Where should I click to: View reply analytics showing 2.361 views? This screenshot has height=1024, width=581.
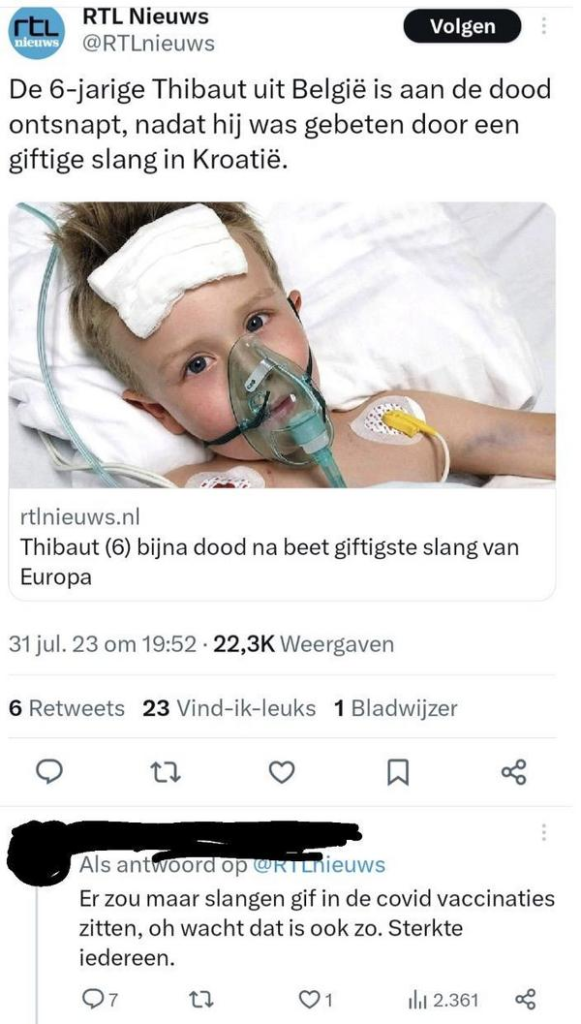click(x=443, y=1000)
